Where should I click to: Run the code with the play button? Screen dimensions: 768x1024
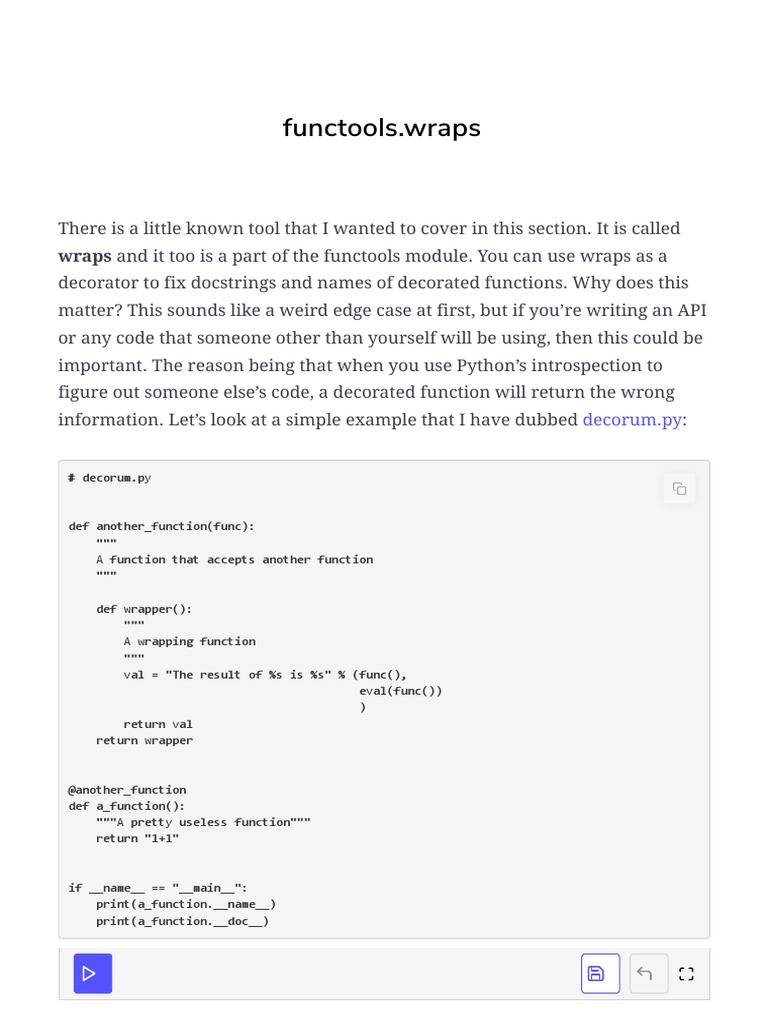click(x=92, y=973)
